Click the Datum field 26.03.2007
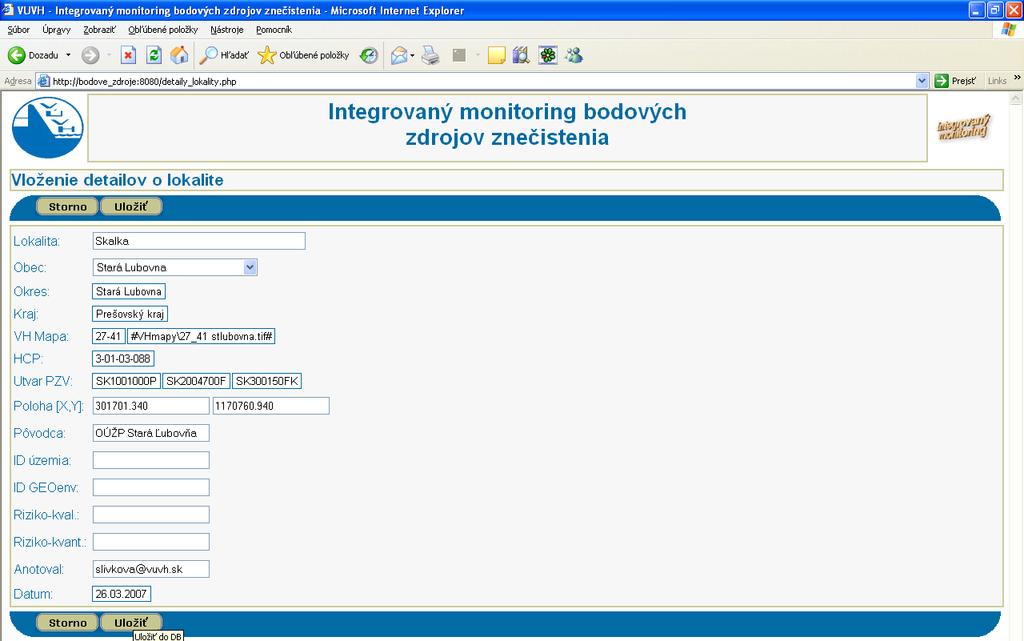Image resolution: width=1024 pixels, height=641 pixels. coord(121,594)
